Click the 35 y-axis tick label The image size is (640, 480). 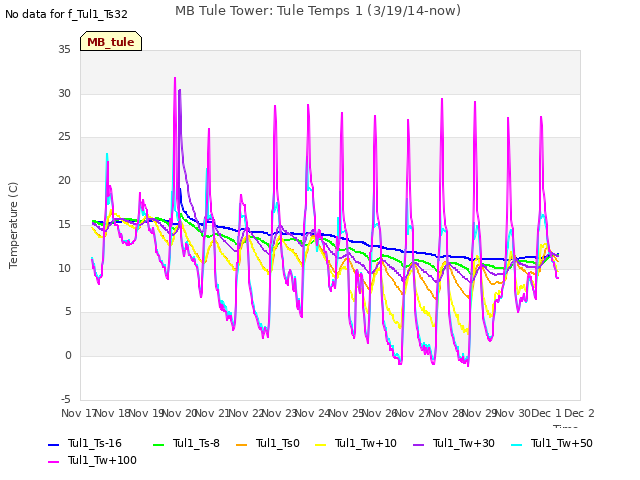pyautogui.click(x=64, y=50)
